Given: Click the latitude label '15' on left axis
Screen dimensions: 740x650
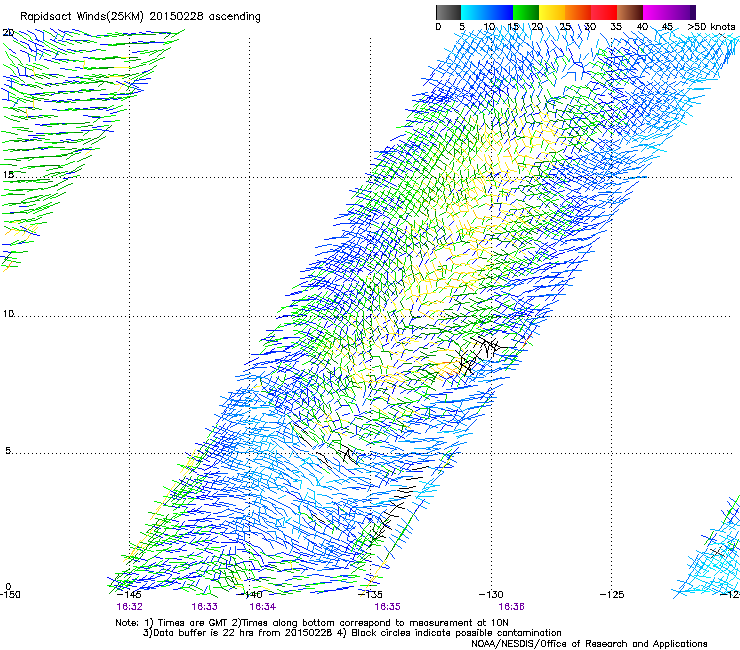Looking at the screenshot, I should click(8, 175).
